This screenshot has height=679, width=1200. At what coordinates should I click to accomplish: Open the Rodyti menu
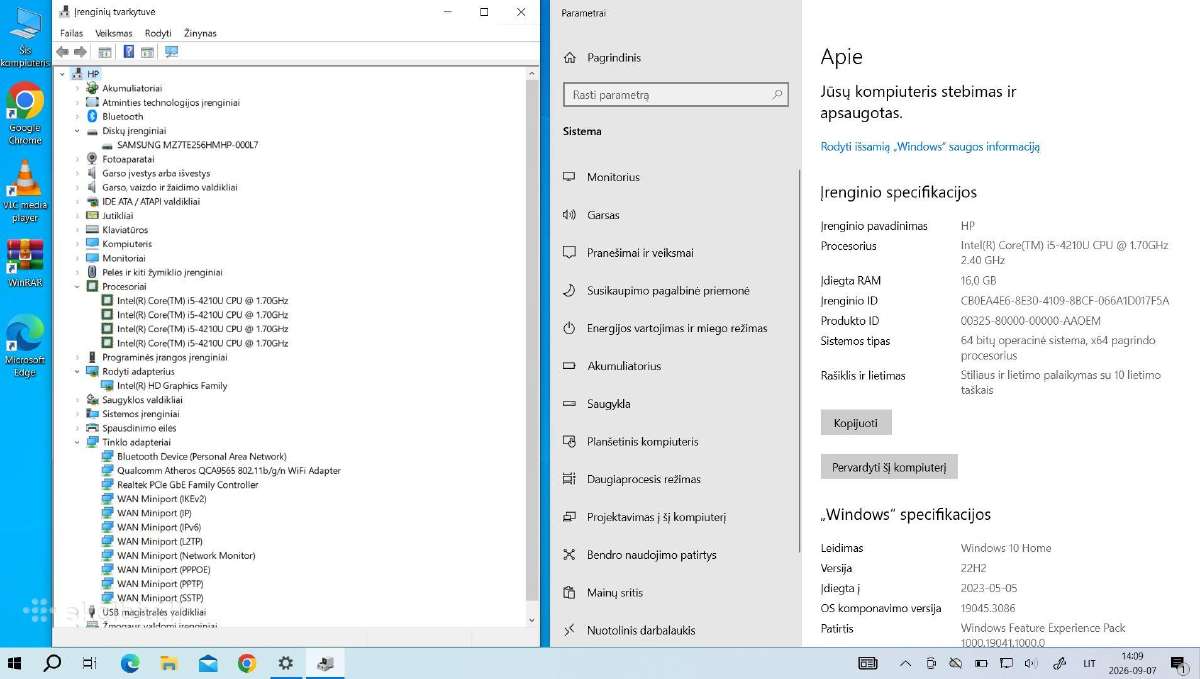pos(158,33)
